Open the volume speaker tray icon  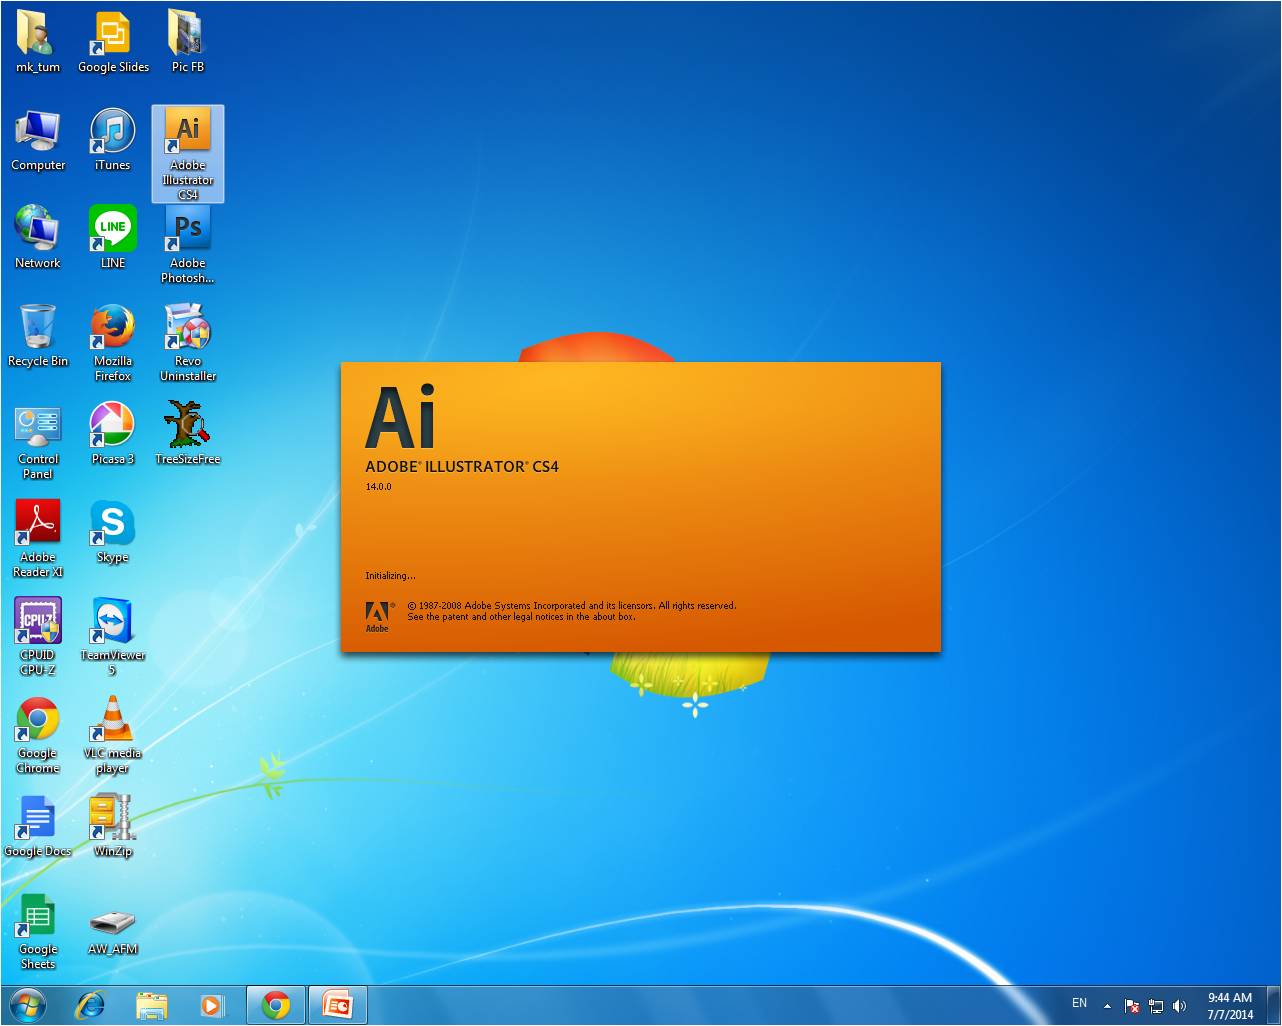point(1180,1006)
